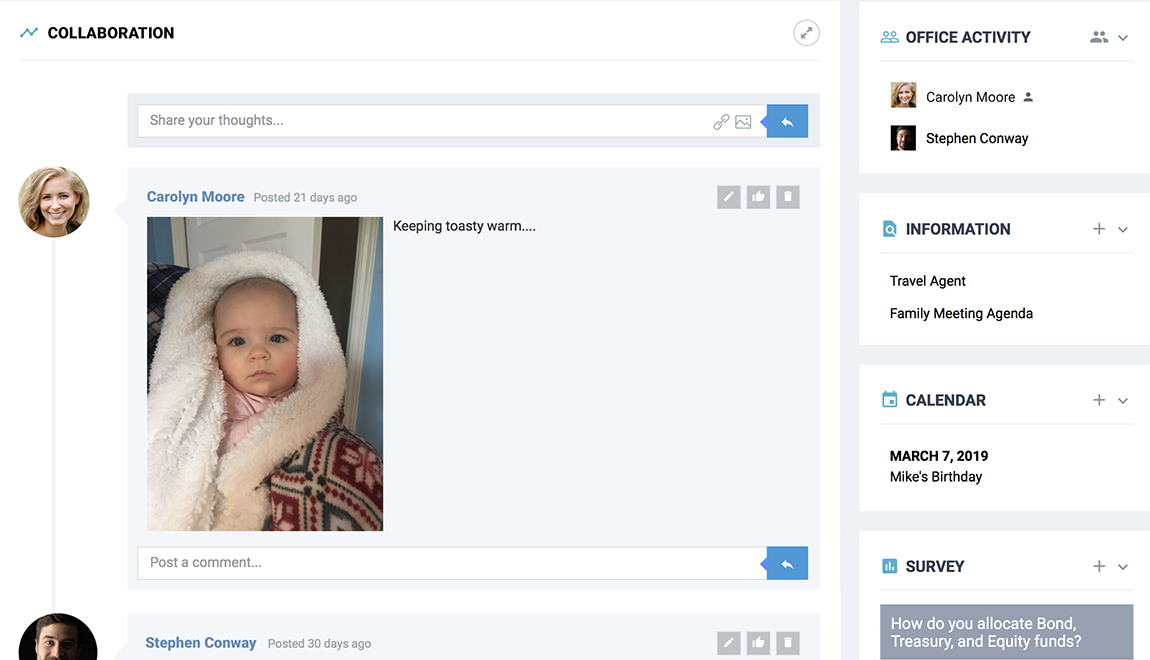
Task: Click the attach link icon in share box
Action: tap(721, 122)
